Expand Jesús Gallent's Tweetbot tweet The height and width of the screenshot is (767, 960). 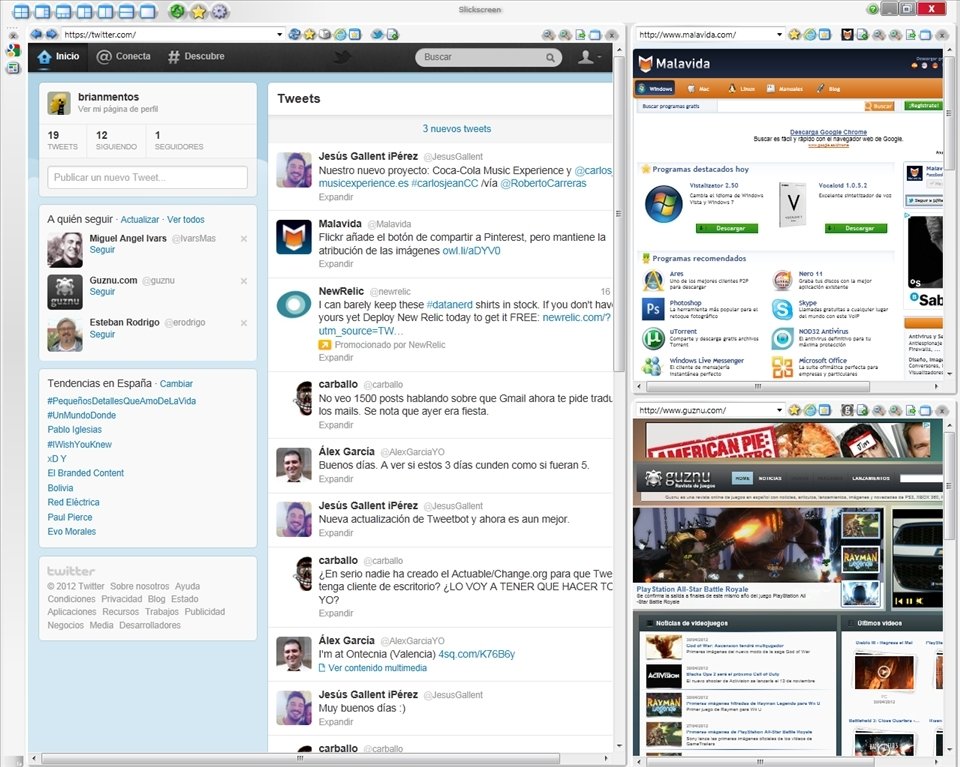point(336,533)
